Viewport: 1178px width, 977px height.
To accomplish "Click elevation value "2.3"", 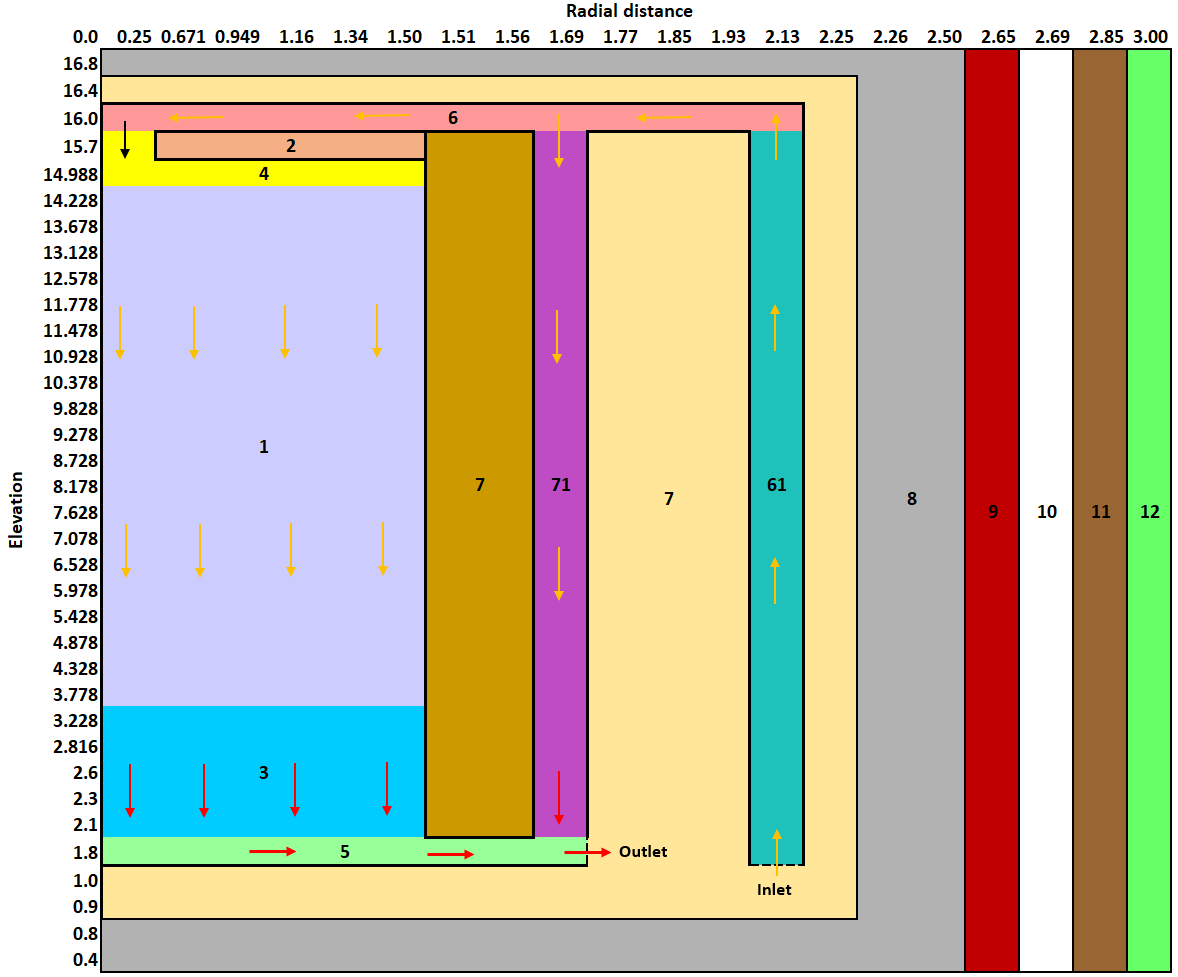I will (x=86, y=799).
